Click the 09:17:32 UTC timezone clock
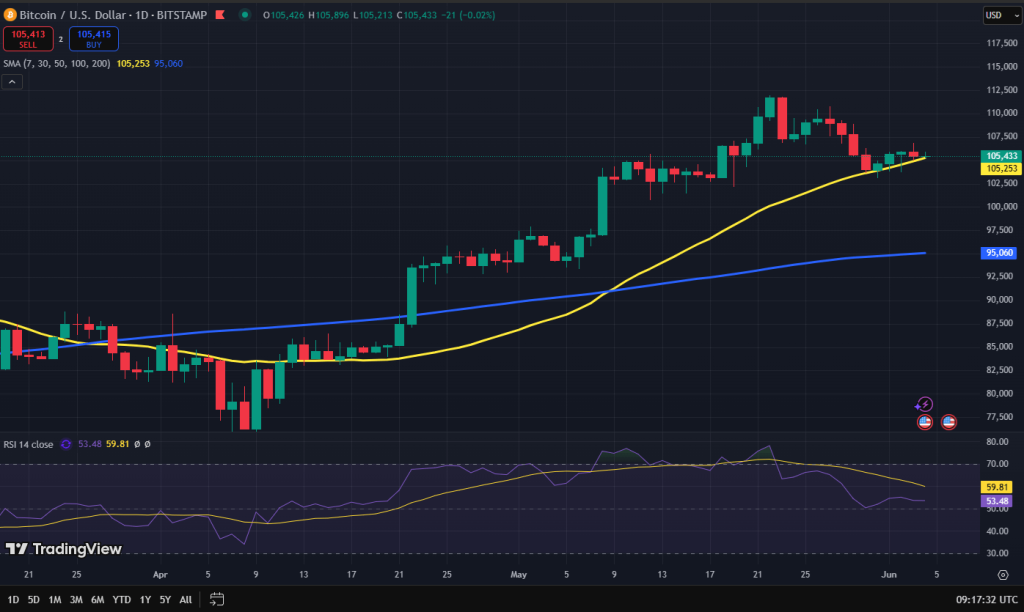Screen dimensions: 1024x612 [986, 599]
